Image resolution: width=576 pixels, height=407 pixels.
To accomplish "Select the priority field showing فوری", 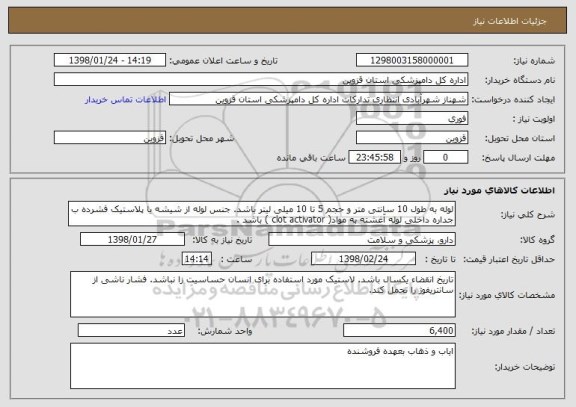I will (412, 119).
